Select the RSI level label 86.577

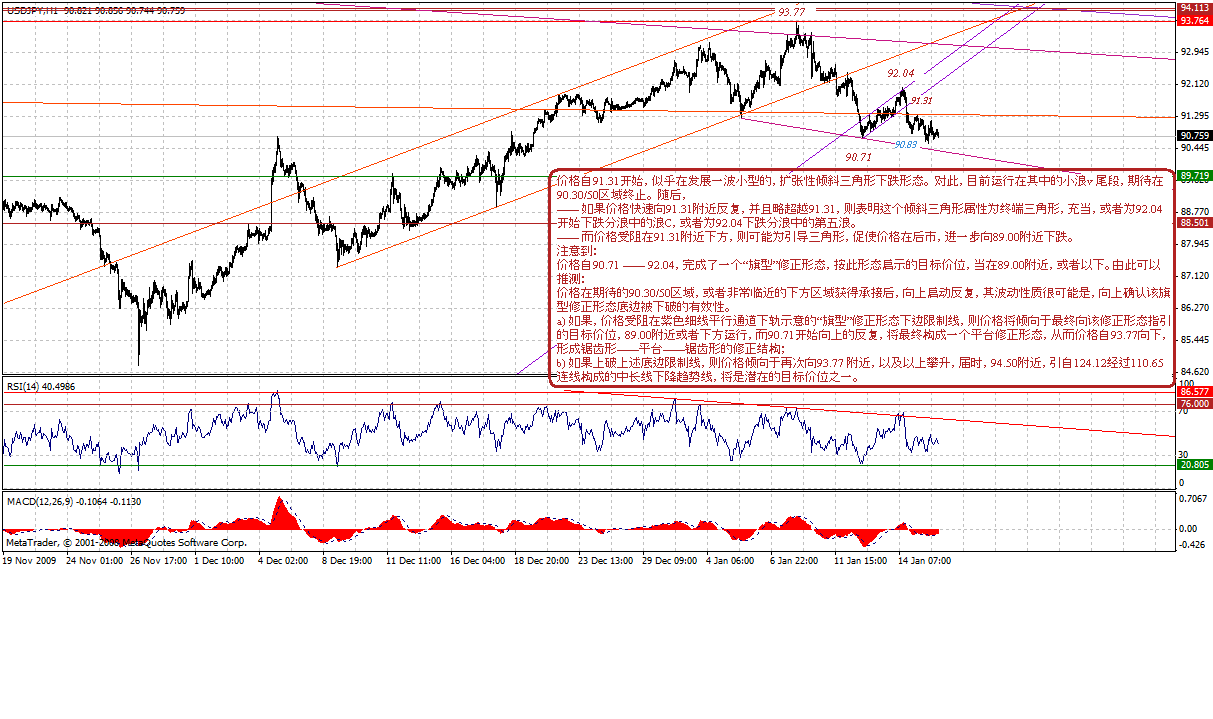pos(1195,392)
